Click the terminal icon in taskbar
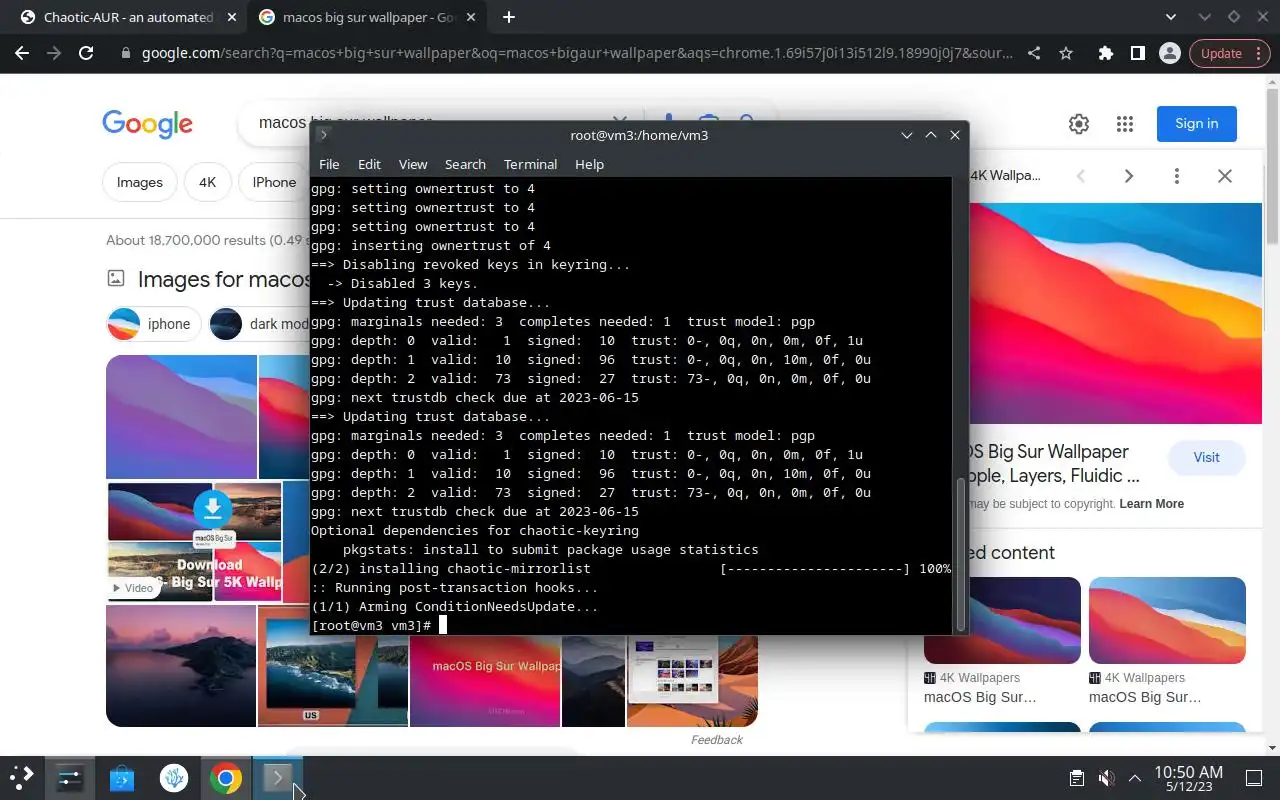1280x800 pixels. coord(278,777)
